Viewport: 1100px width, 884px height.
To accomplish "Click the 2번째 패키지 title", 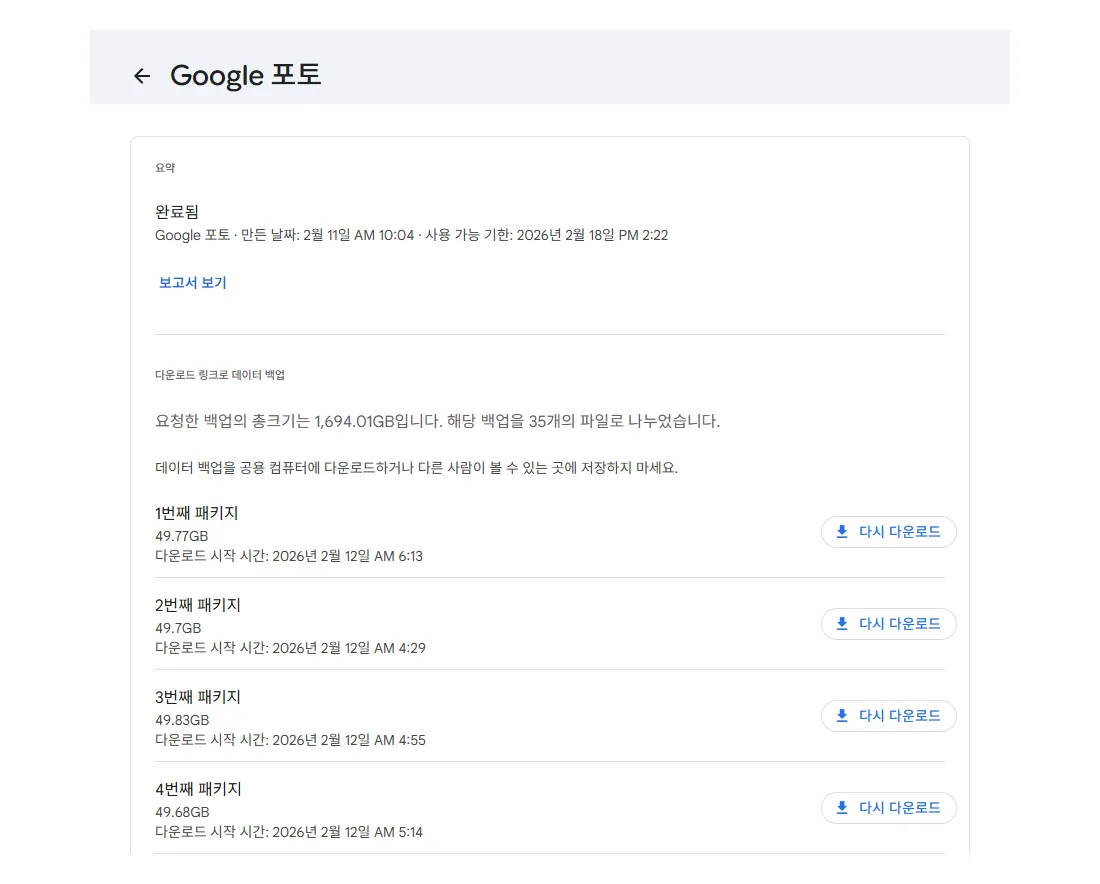I will click(x=198, y=605).
